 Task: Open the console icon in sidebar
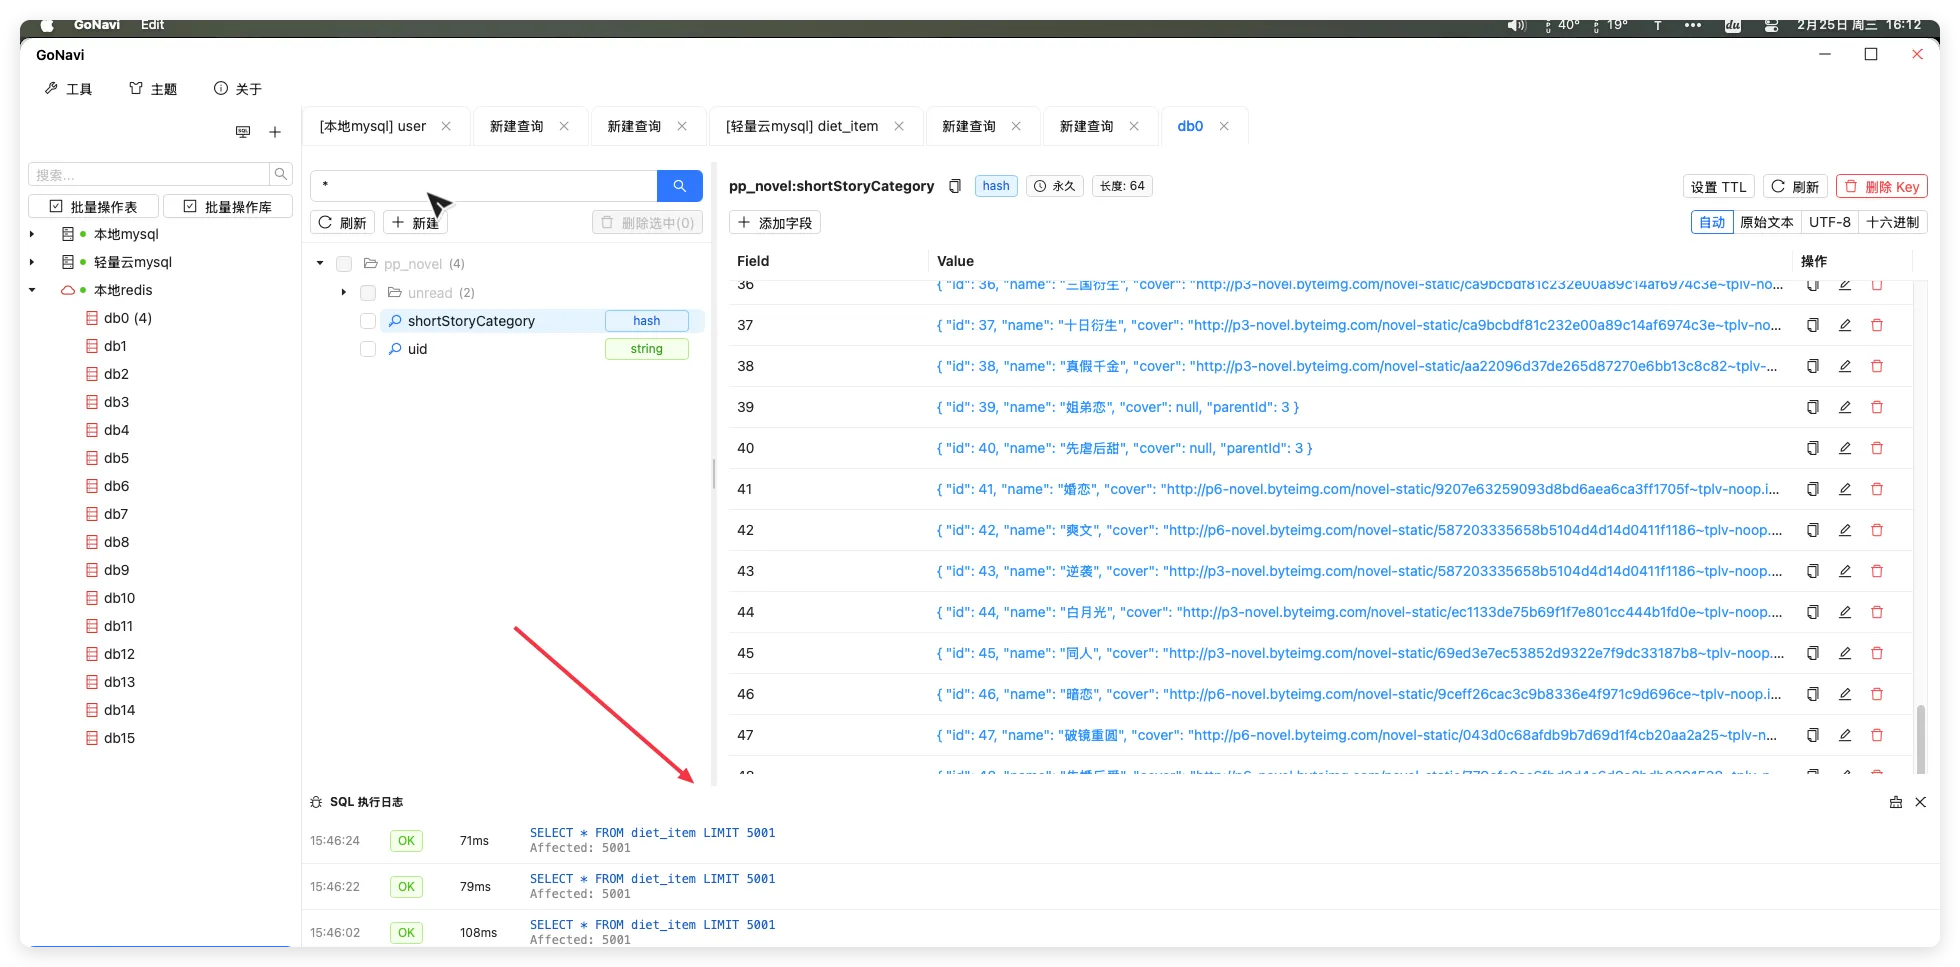243,132
